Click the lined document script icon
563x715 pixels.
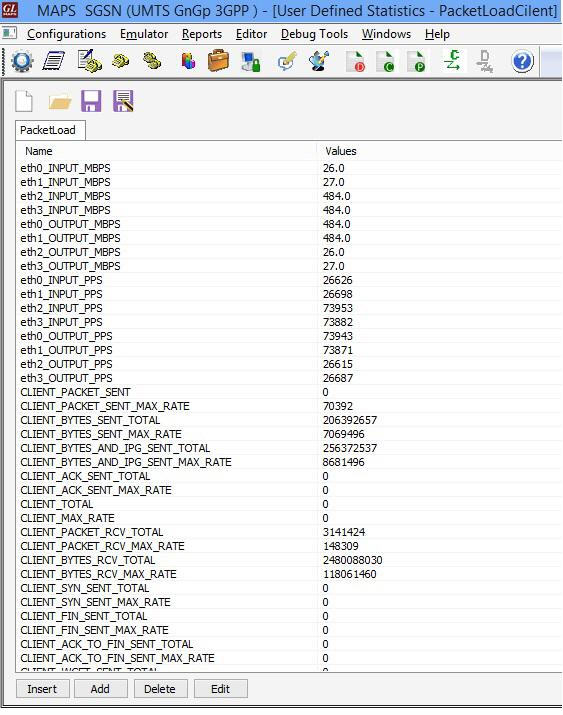pyautogui.click(x=53, y=61)
